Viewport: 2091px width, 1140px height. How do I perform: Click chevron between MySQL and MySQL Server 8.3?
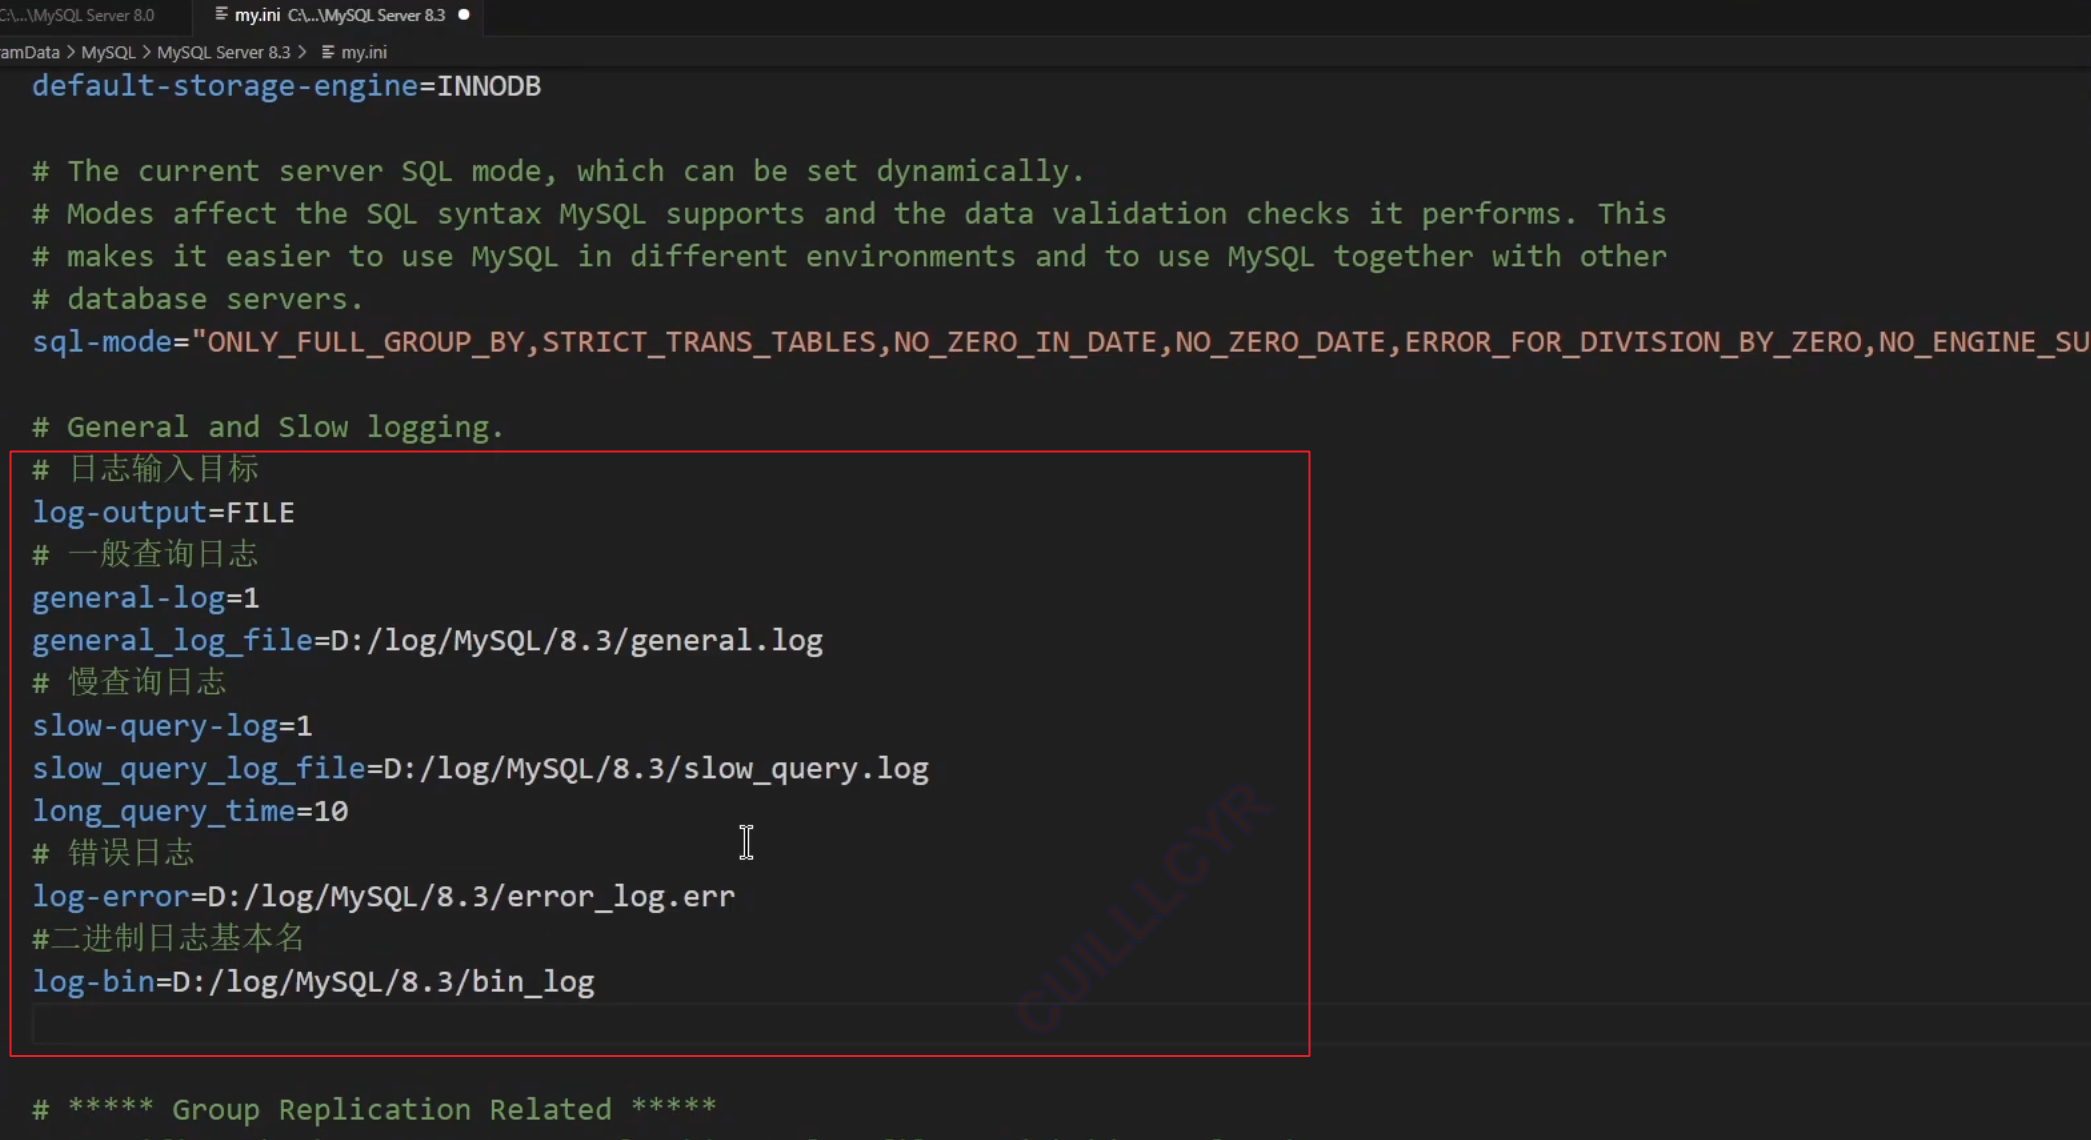146,52
